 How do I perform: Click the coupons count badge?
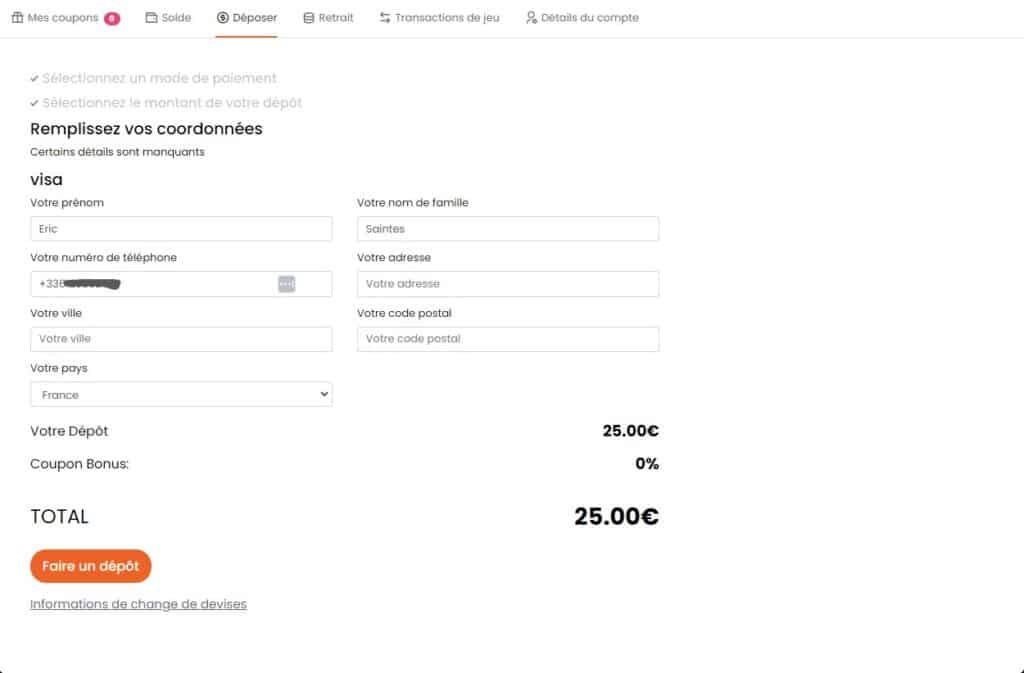point(112,18)
